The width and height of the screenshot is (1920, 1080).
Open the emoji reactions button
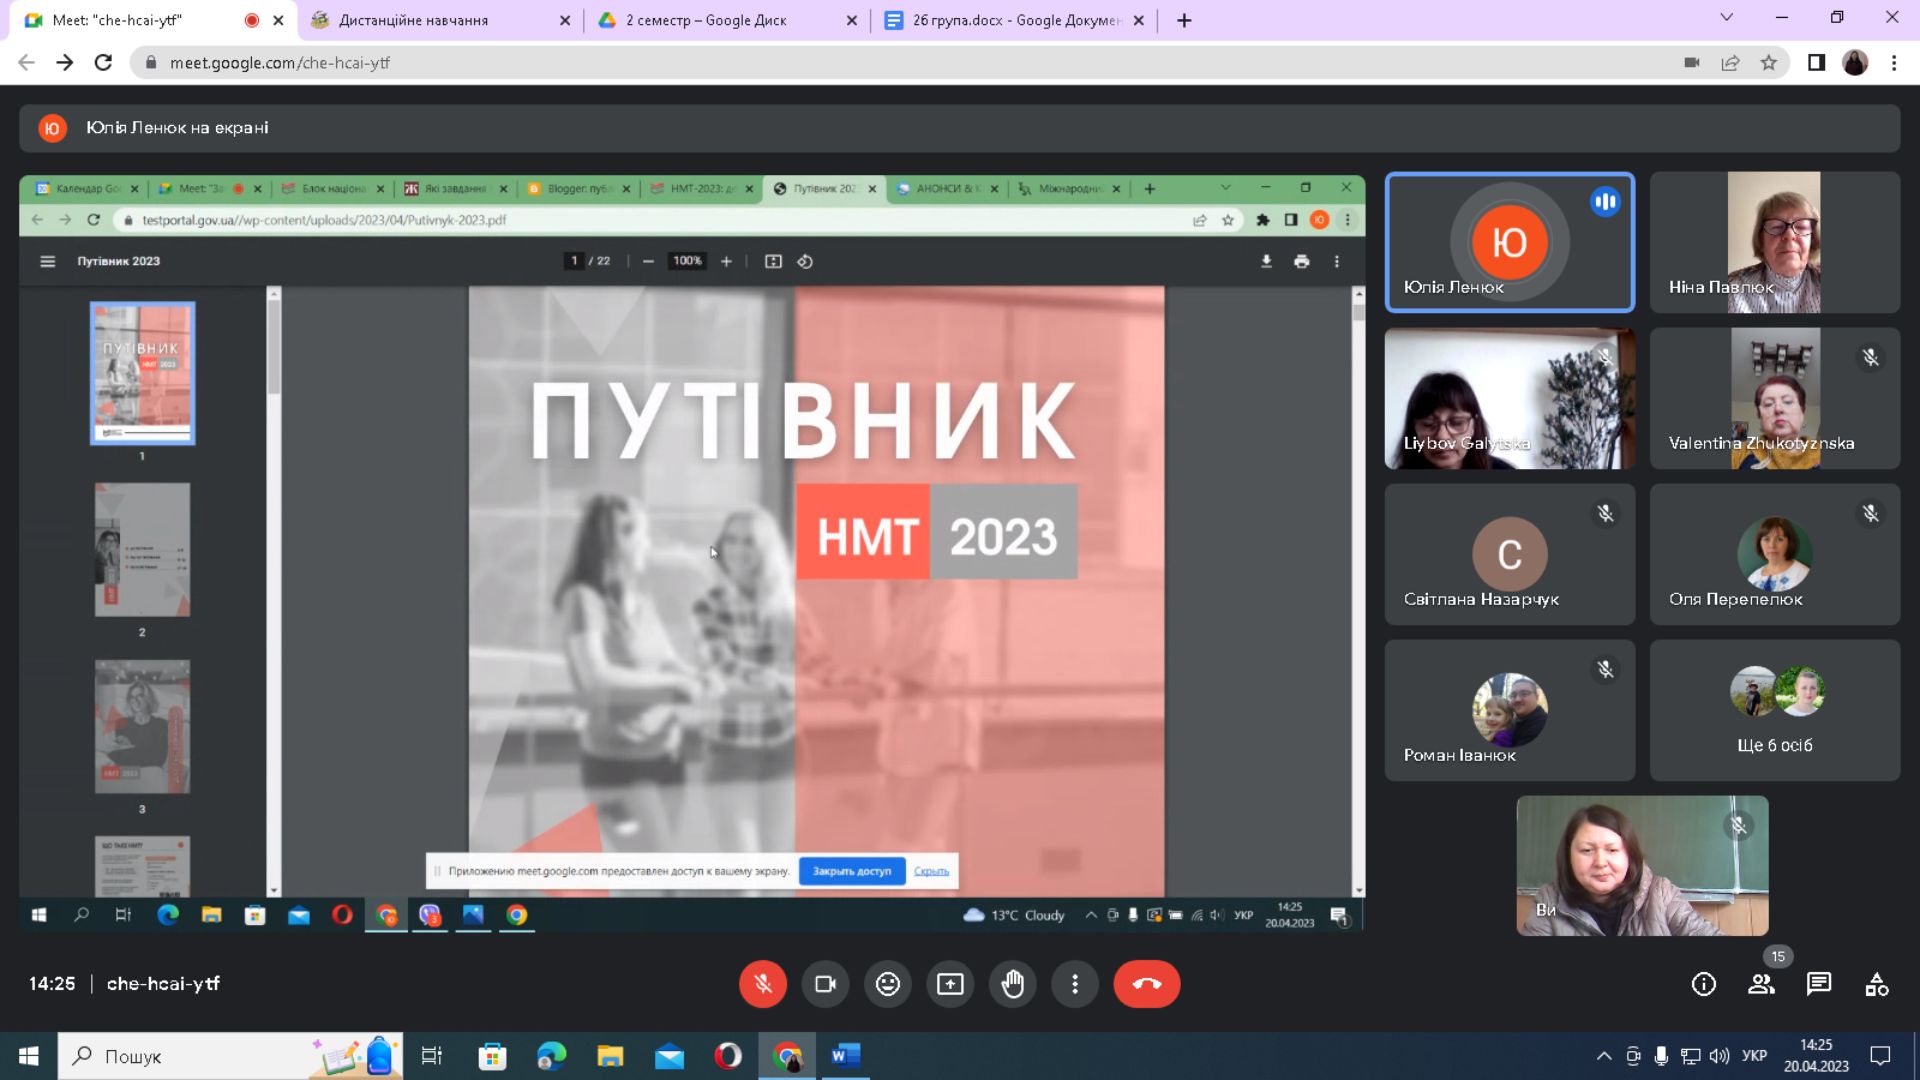(x=888, y=984)
